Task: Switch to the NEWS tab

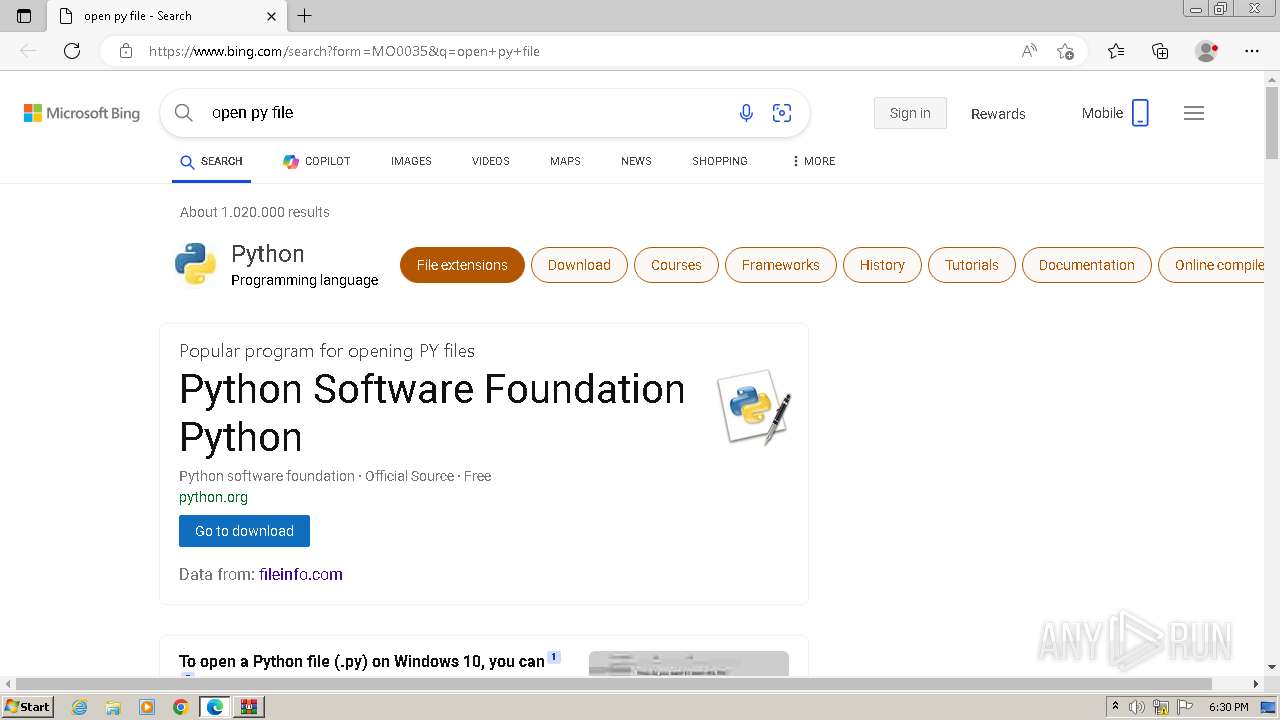Action: (x=636, y=161)
